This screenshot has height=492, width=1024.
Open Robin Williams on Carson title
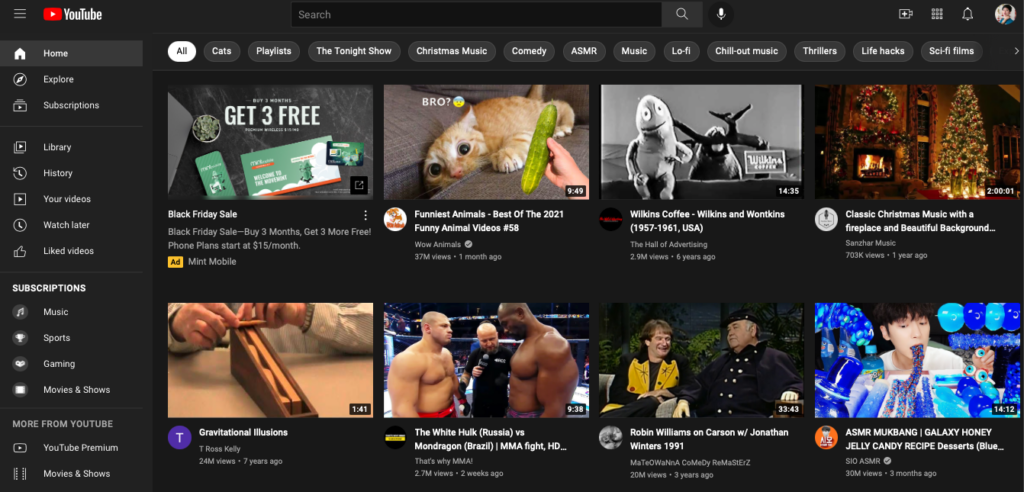click(709, 439)
